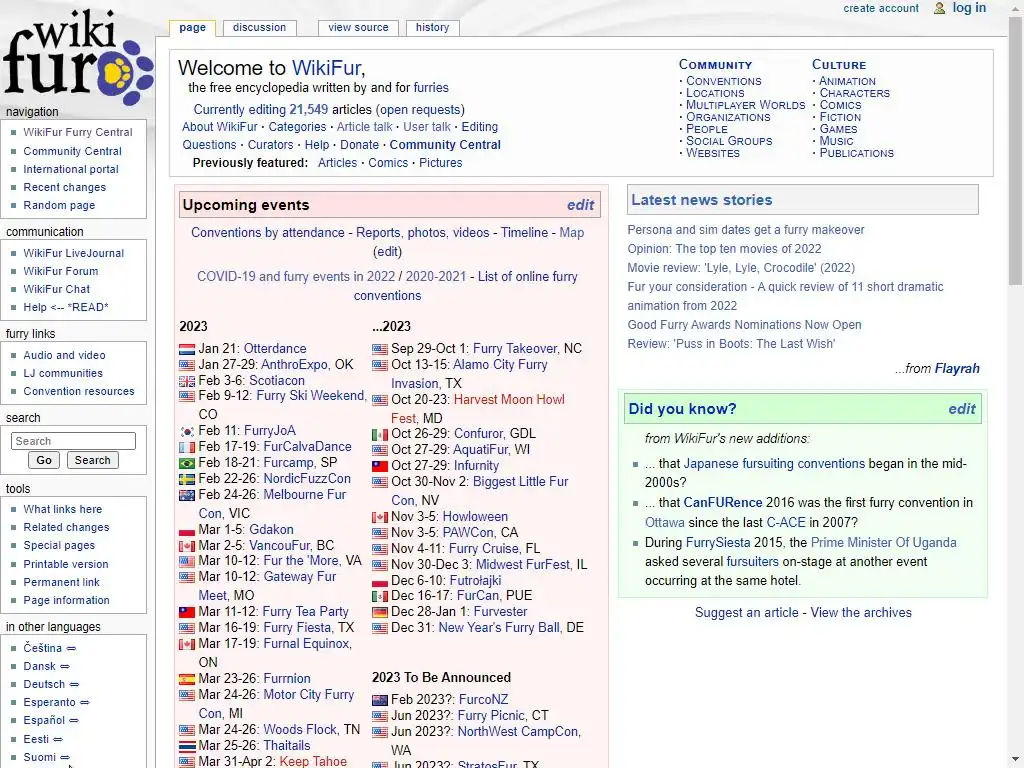Open the history tab
1024x768 pixels.
[x=432, y=27]
